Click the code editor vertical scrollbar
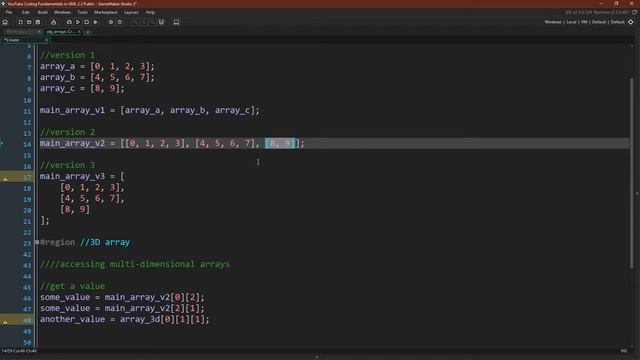This screenshot has height=360, width=640. pyautogui.click(x=632, y=173)
